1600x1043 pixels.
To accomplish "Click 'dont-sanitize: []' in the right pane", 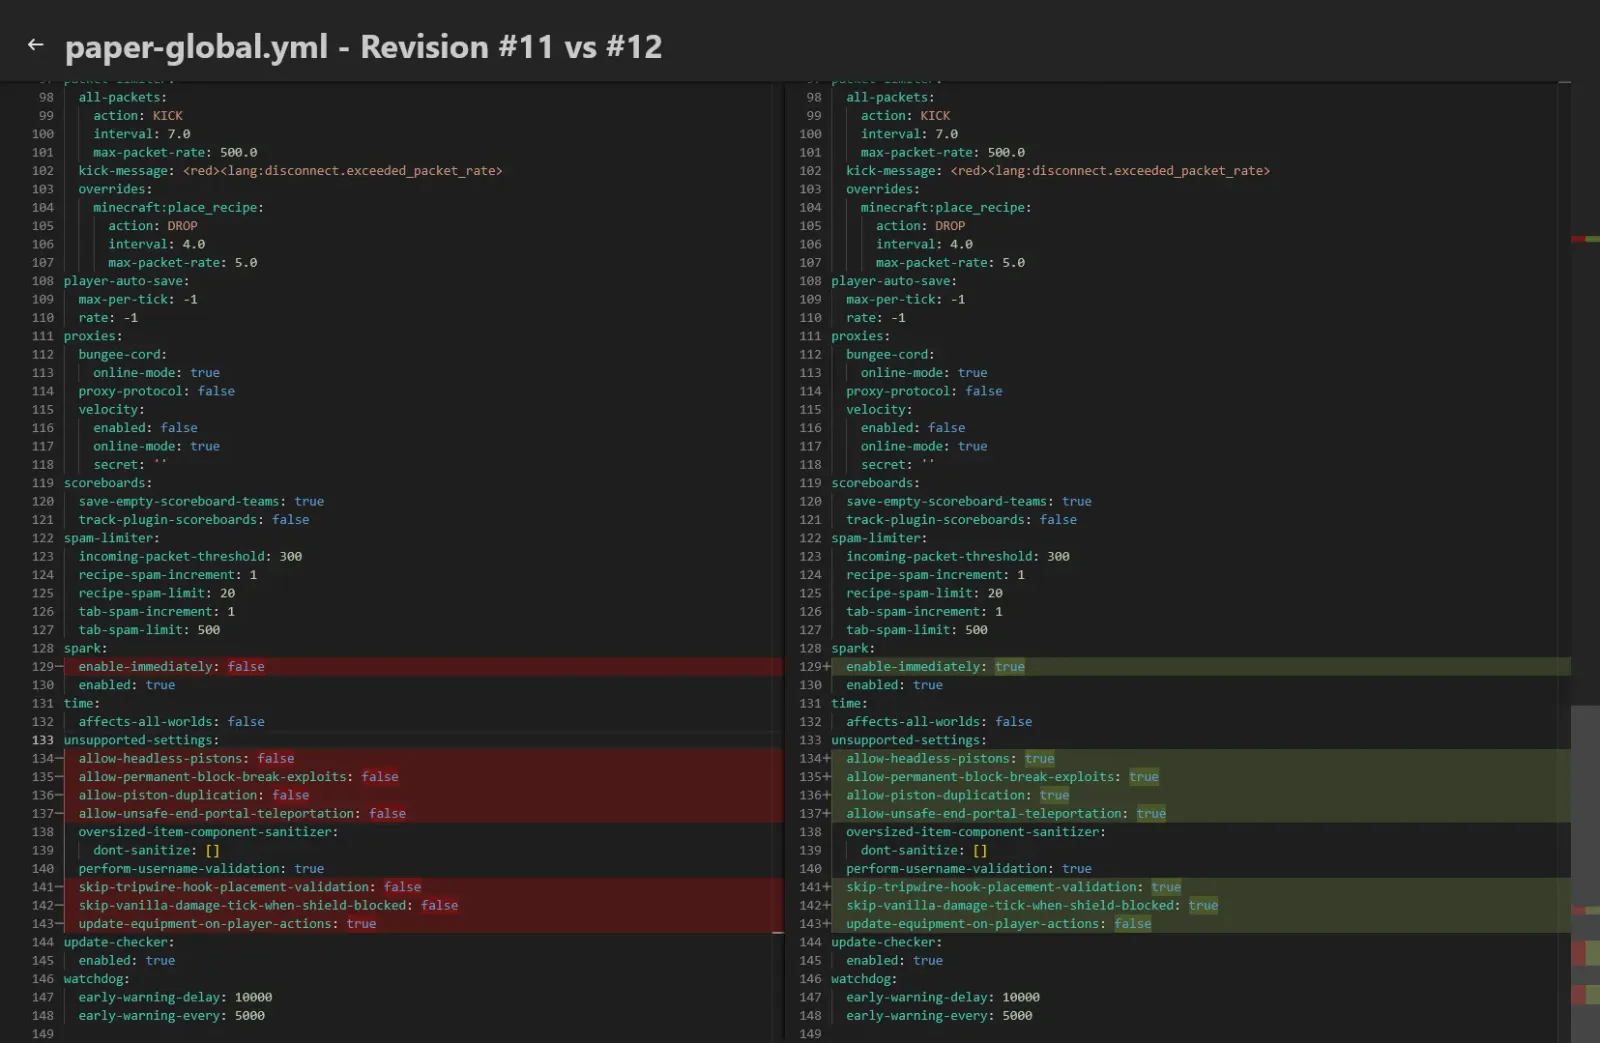I will (924, 851).
